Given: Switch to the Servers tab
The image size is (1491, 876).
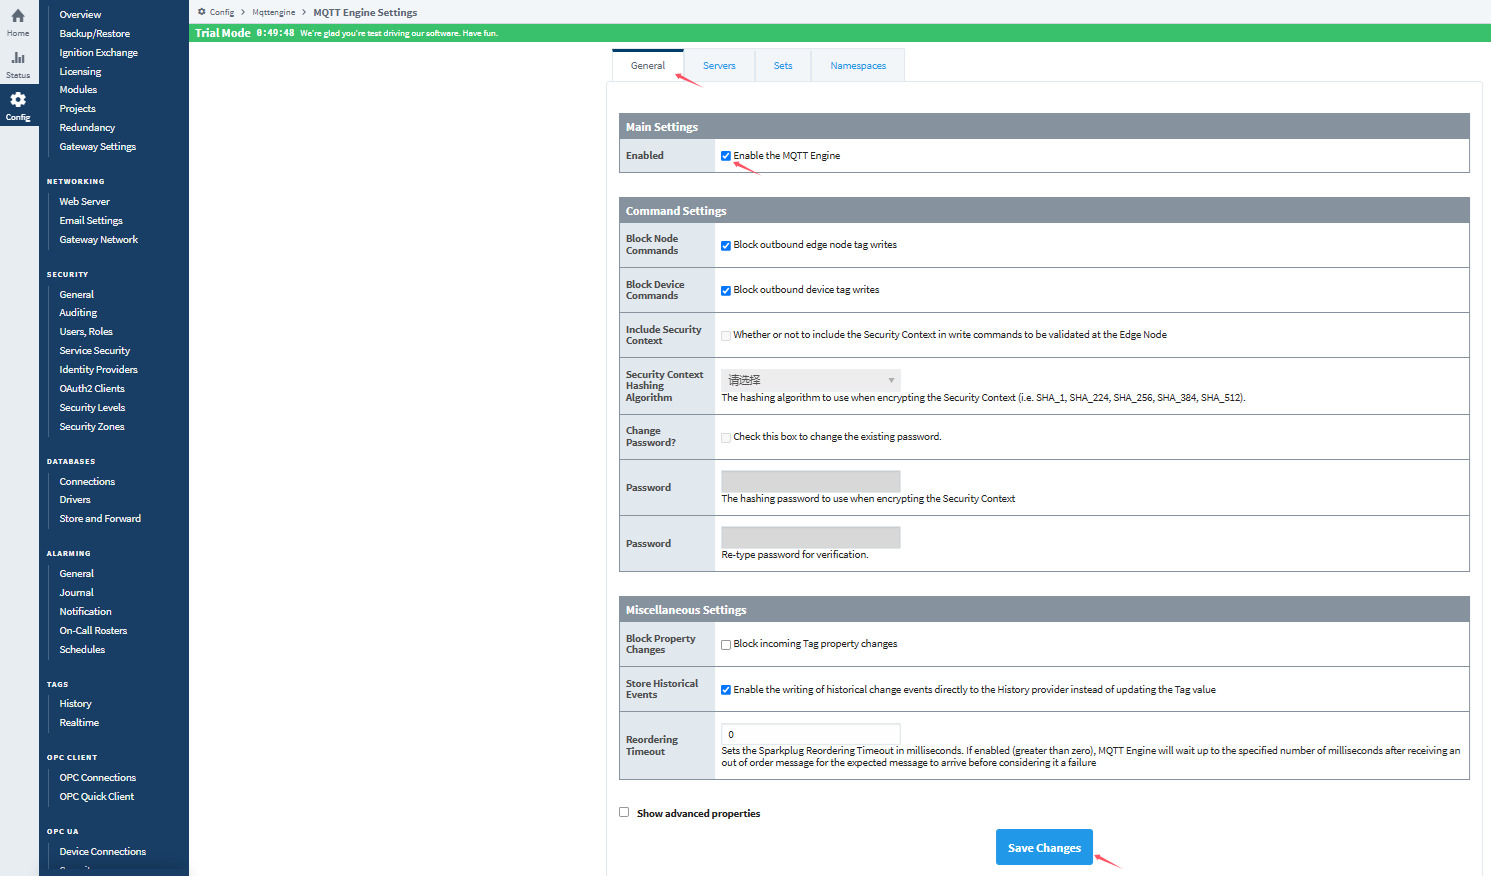Looking at the screenshot, I should click(719, 66).
